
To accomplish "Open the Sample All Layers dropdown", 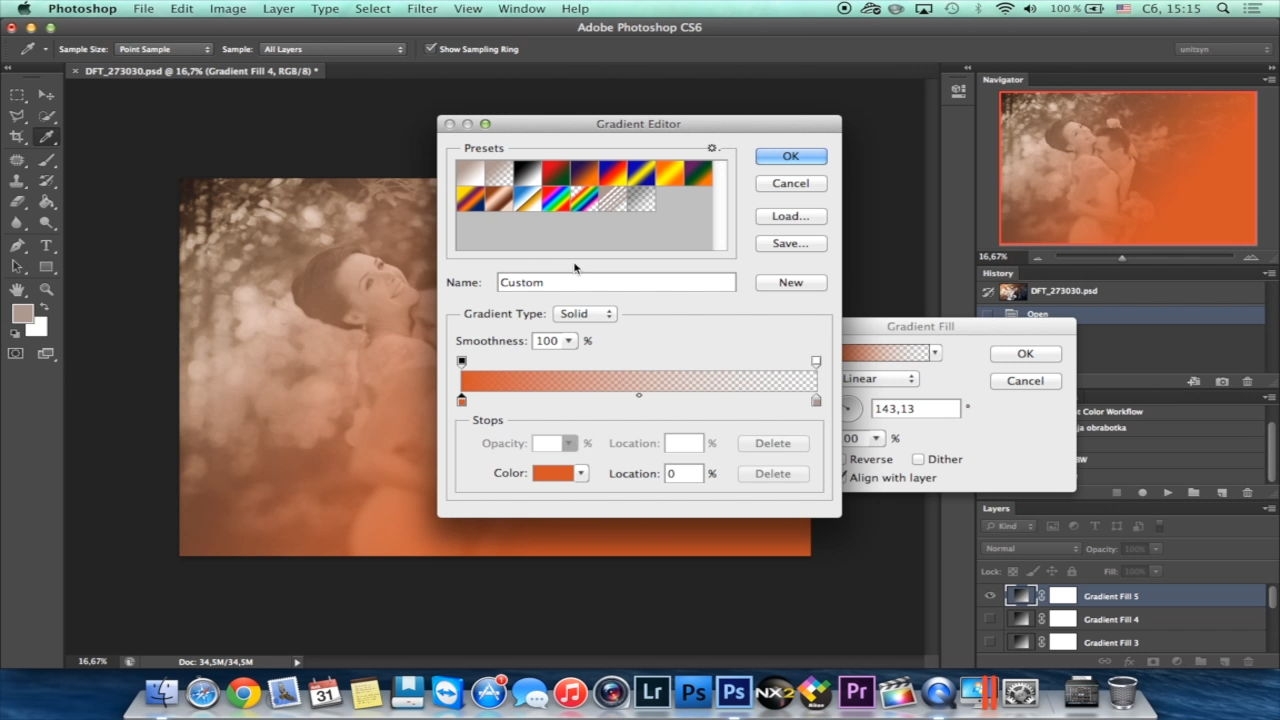I will [x=333, y=49].
